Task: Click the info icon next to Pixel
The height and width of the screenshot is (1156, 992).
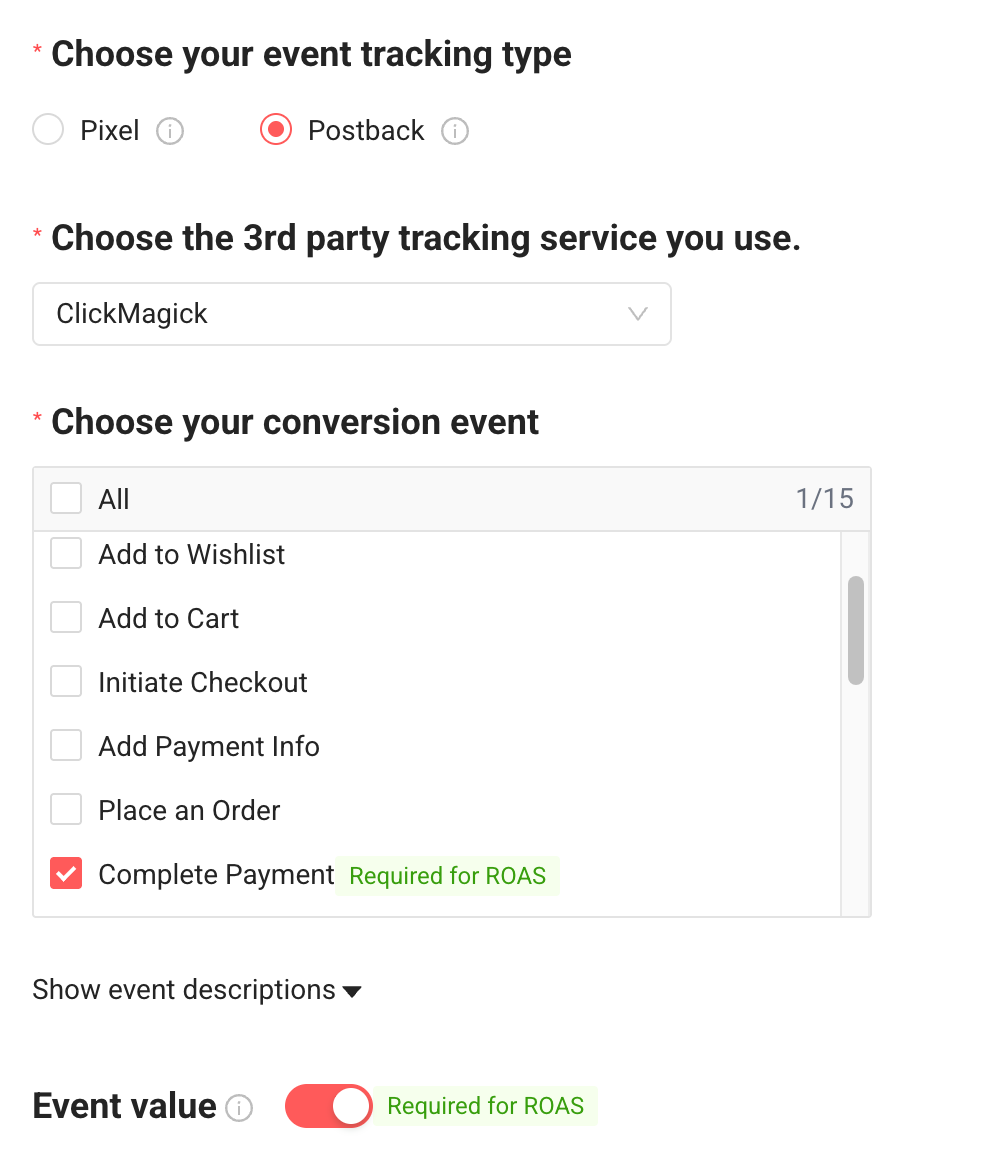Action: coord(170,131)
